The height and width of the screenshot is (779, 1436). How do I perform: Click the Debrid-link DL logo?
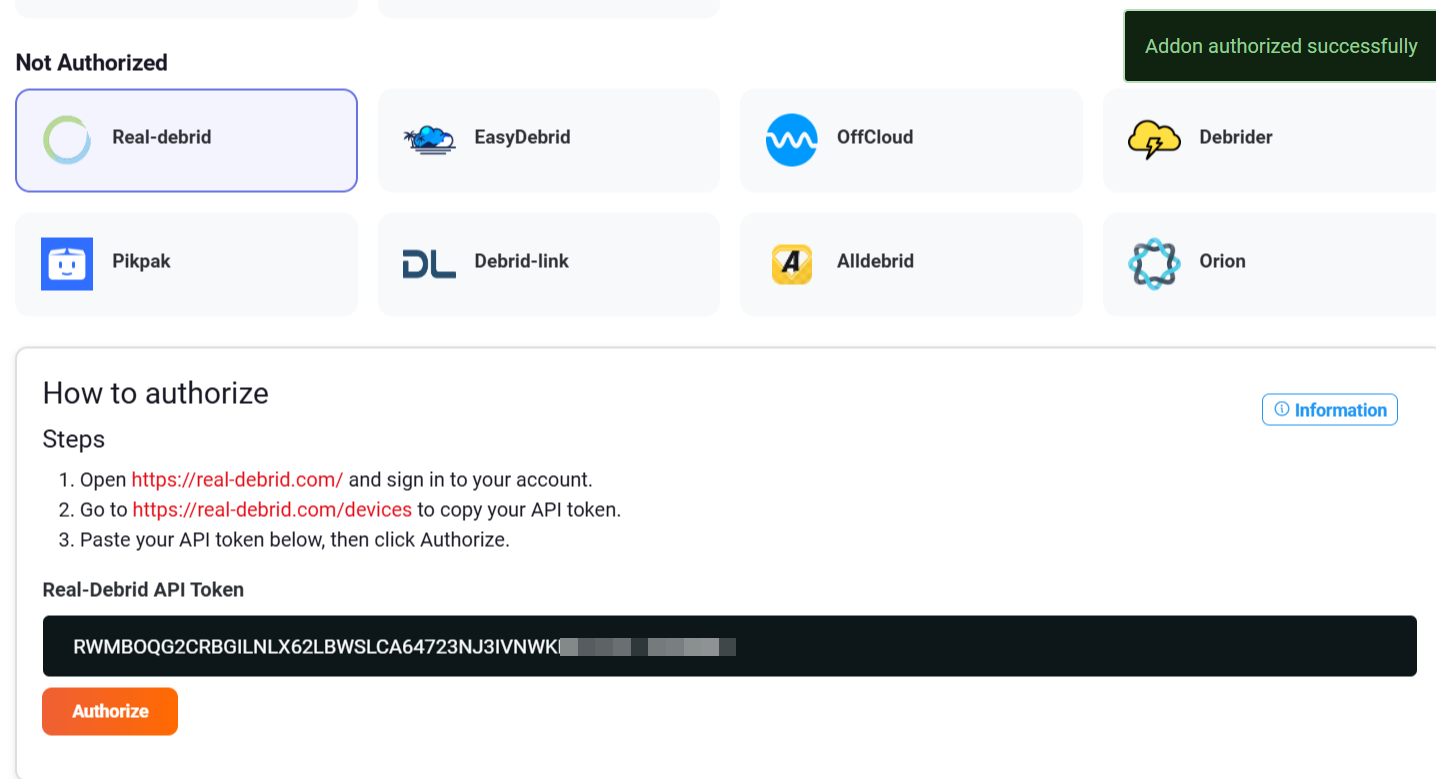tap(429, 263)
